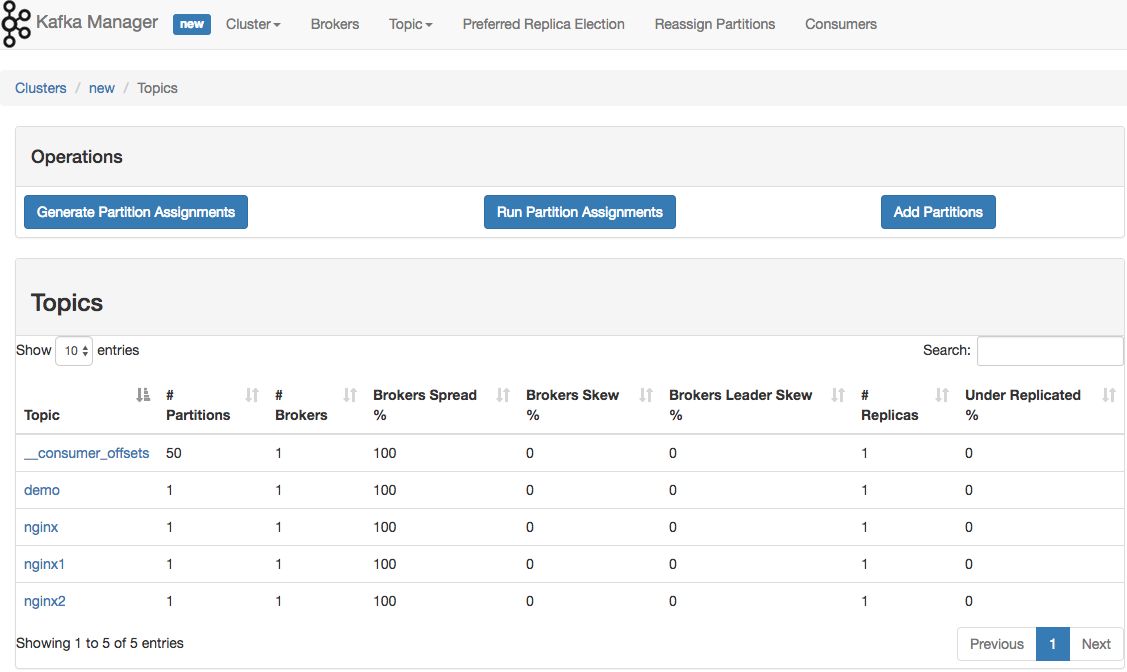The width and height of the screenshot is (1127, 672).
Task: Sort by Brokers Leader Skew % icon
Action: [838, 395]
